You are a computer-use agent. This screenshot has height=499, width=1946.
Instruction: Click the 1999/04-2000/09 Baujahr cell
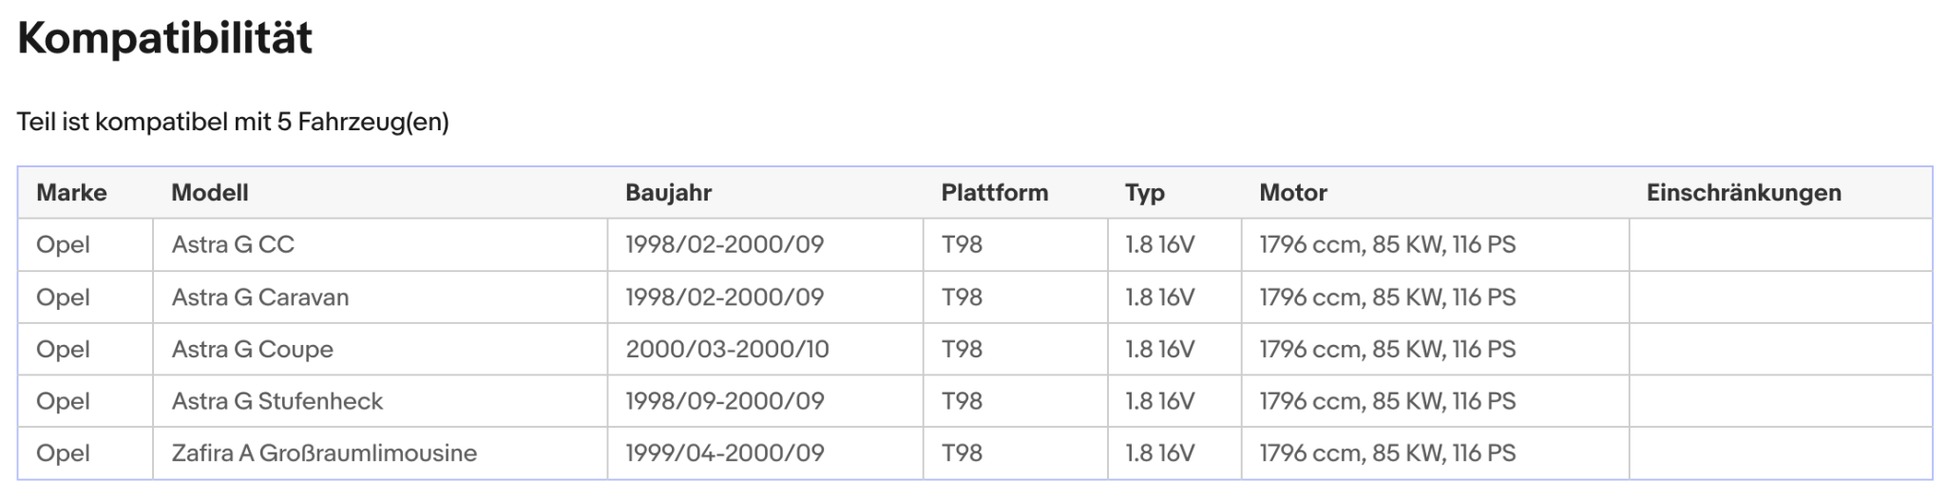tap(724, 453)
